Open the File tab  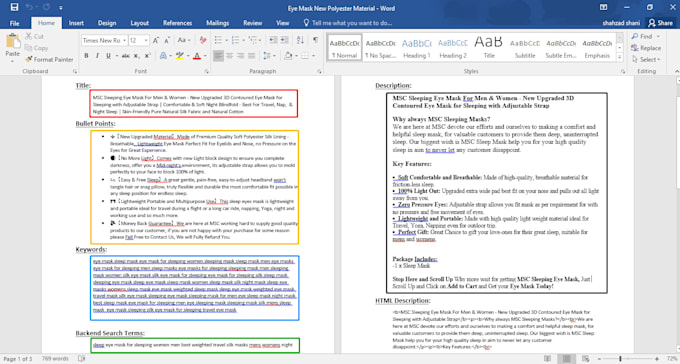pyautogui.click(x=14, y=23)
